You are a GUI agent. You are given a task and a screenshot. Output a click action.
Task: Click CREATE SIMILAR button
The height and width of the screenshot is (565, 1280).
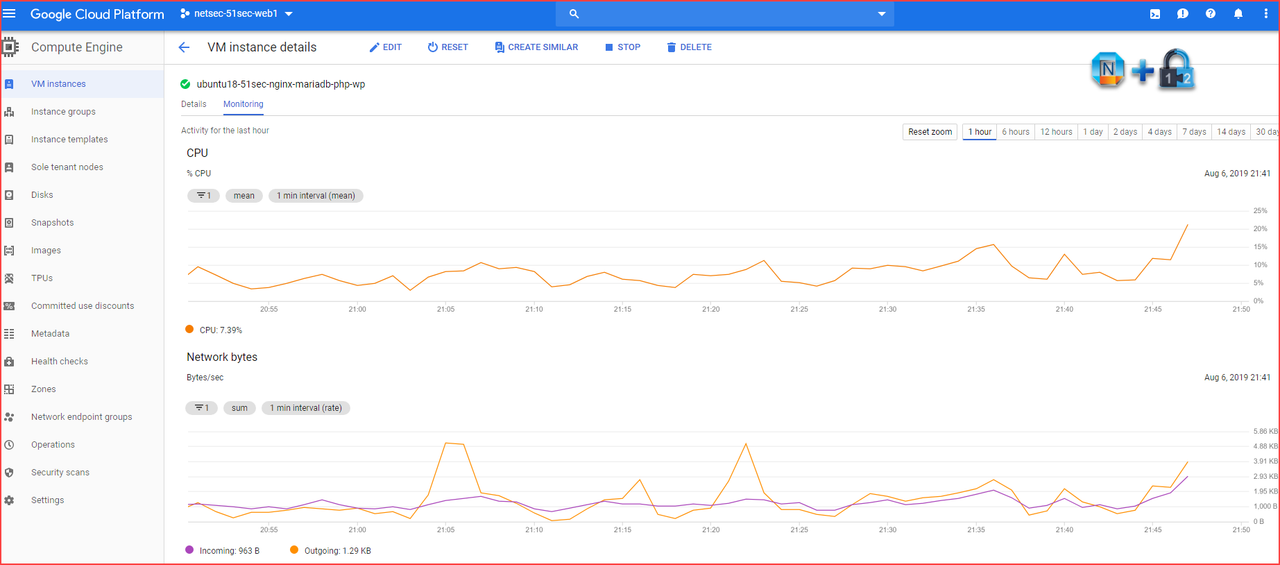[536, 47]
